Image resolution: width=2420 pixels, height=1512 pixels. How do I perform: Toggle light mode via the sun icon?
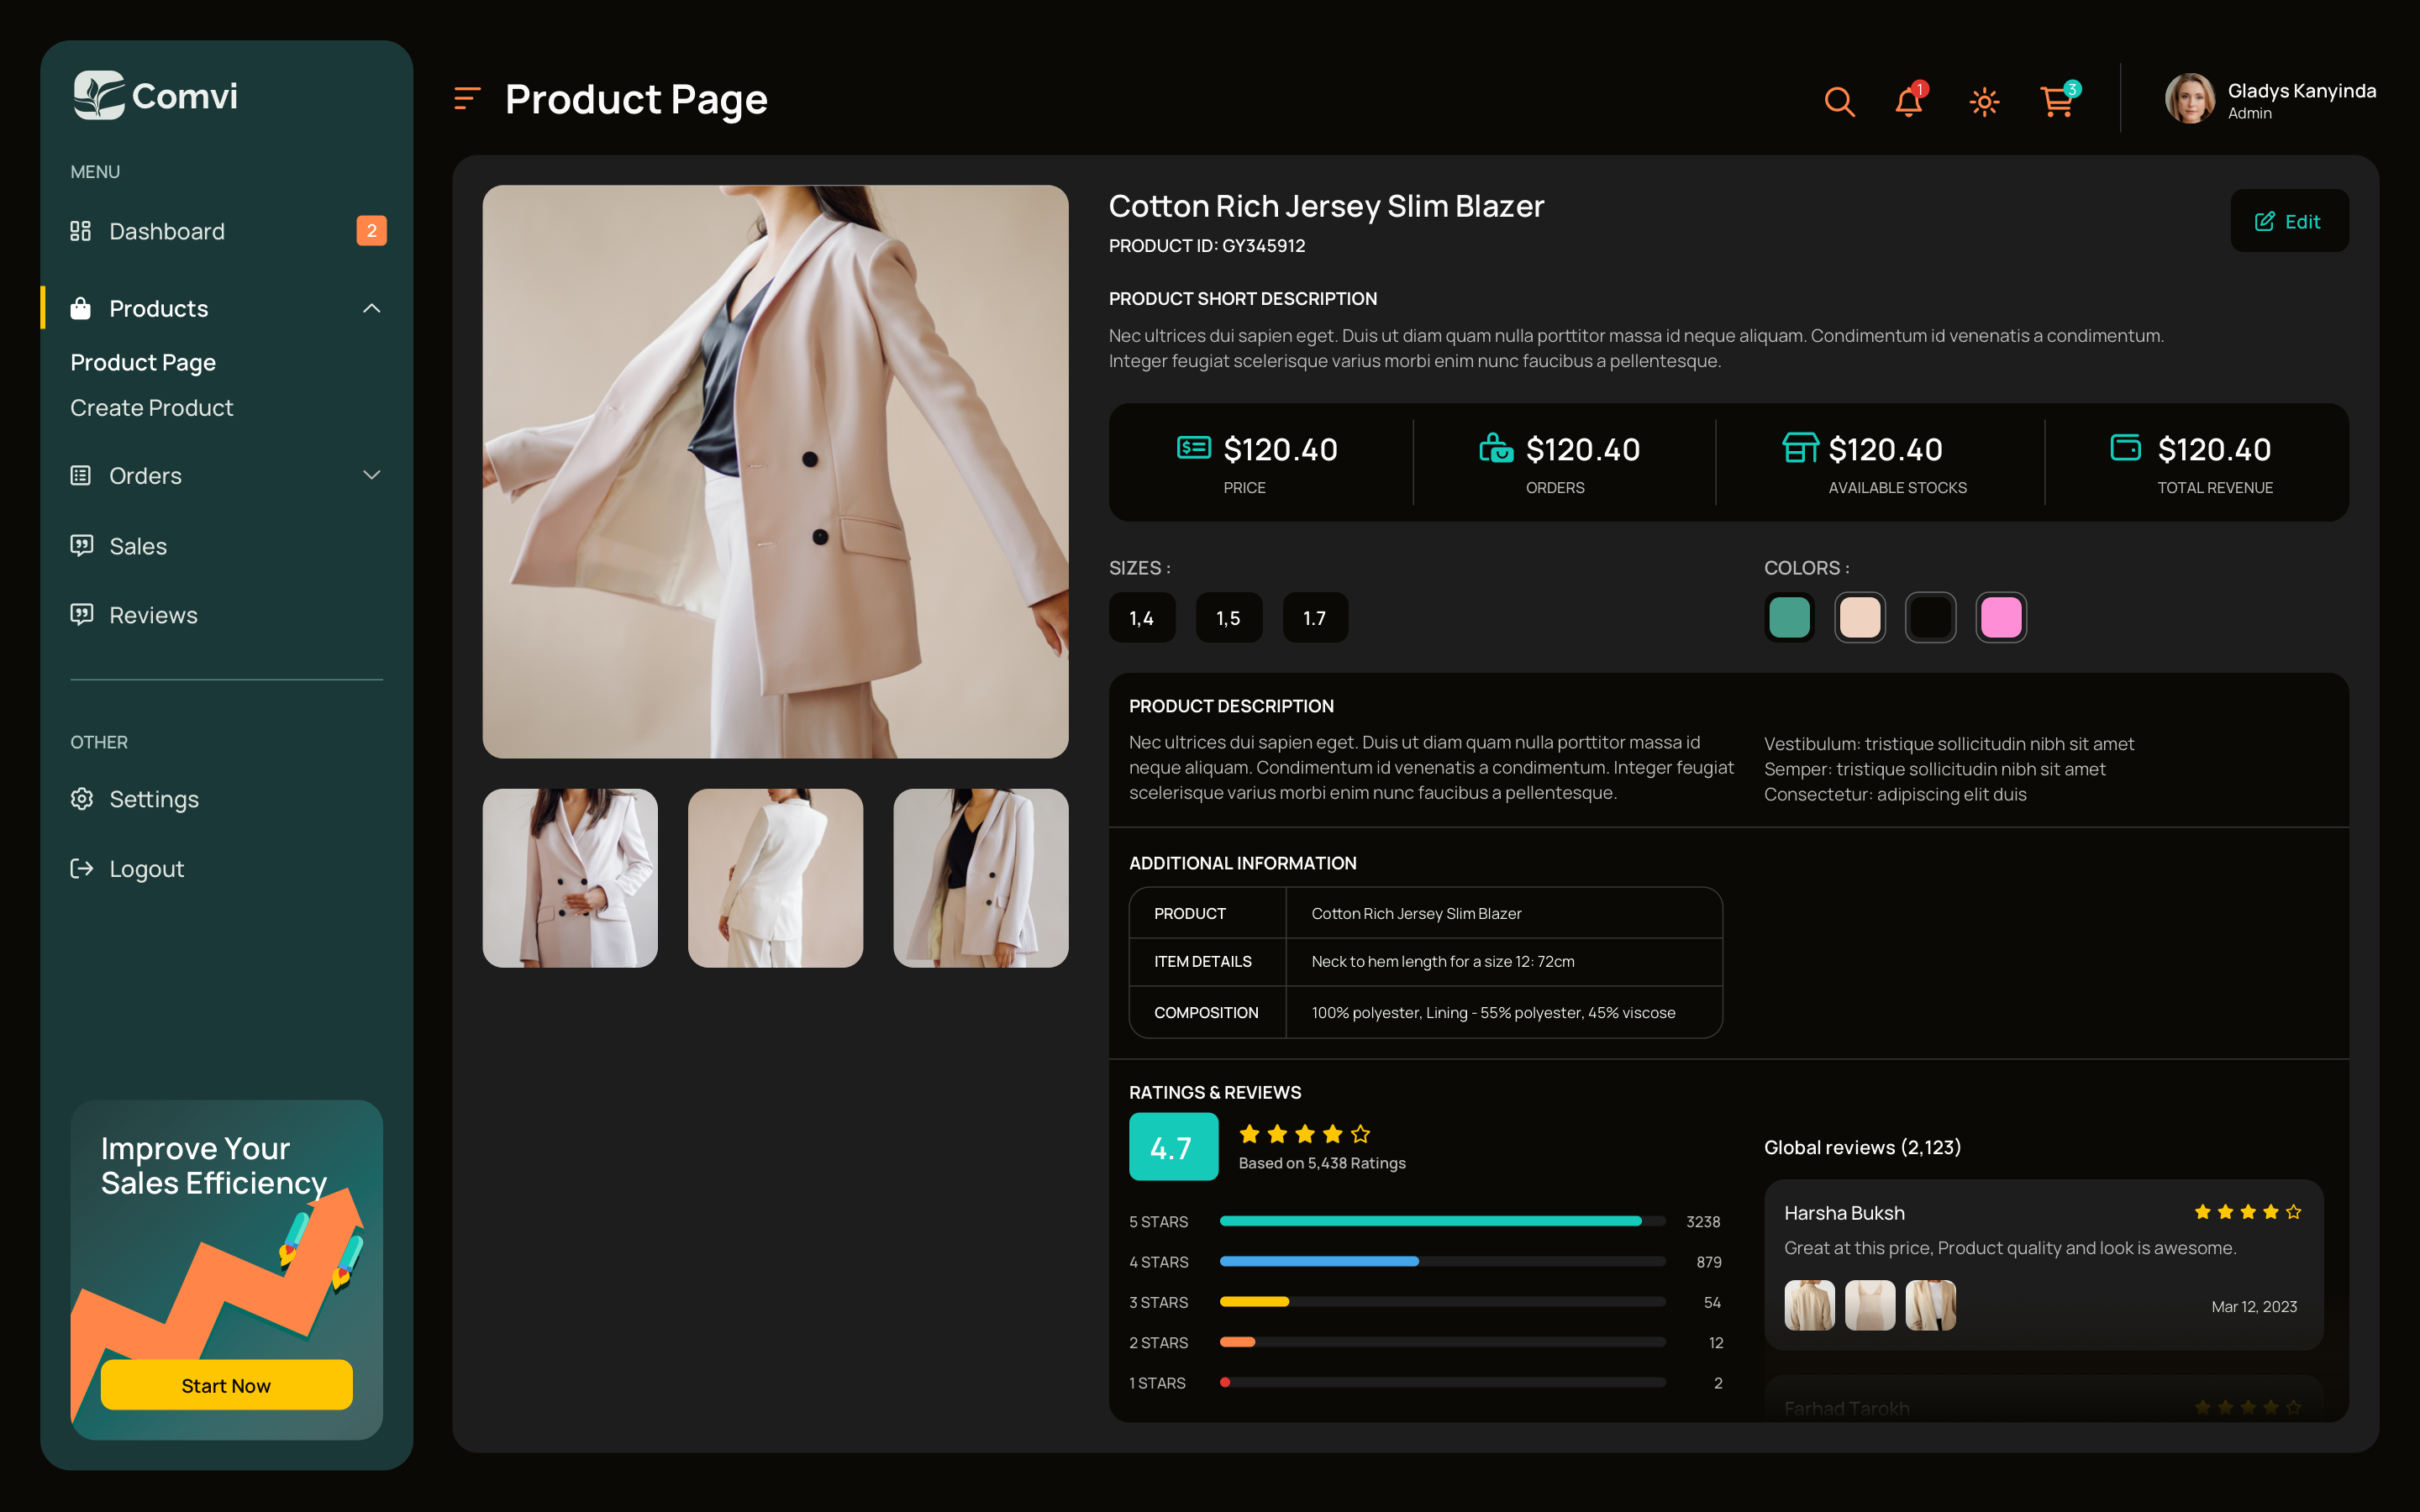[1984, 101]
